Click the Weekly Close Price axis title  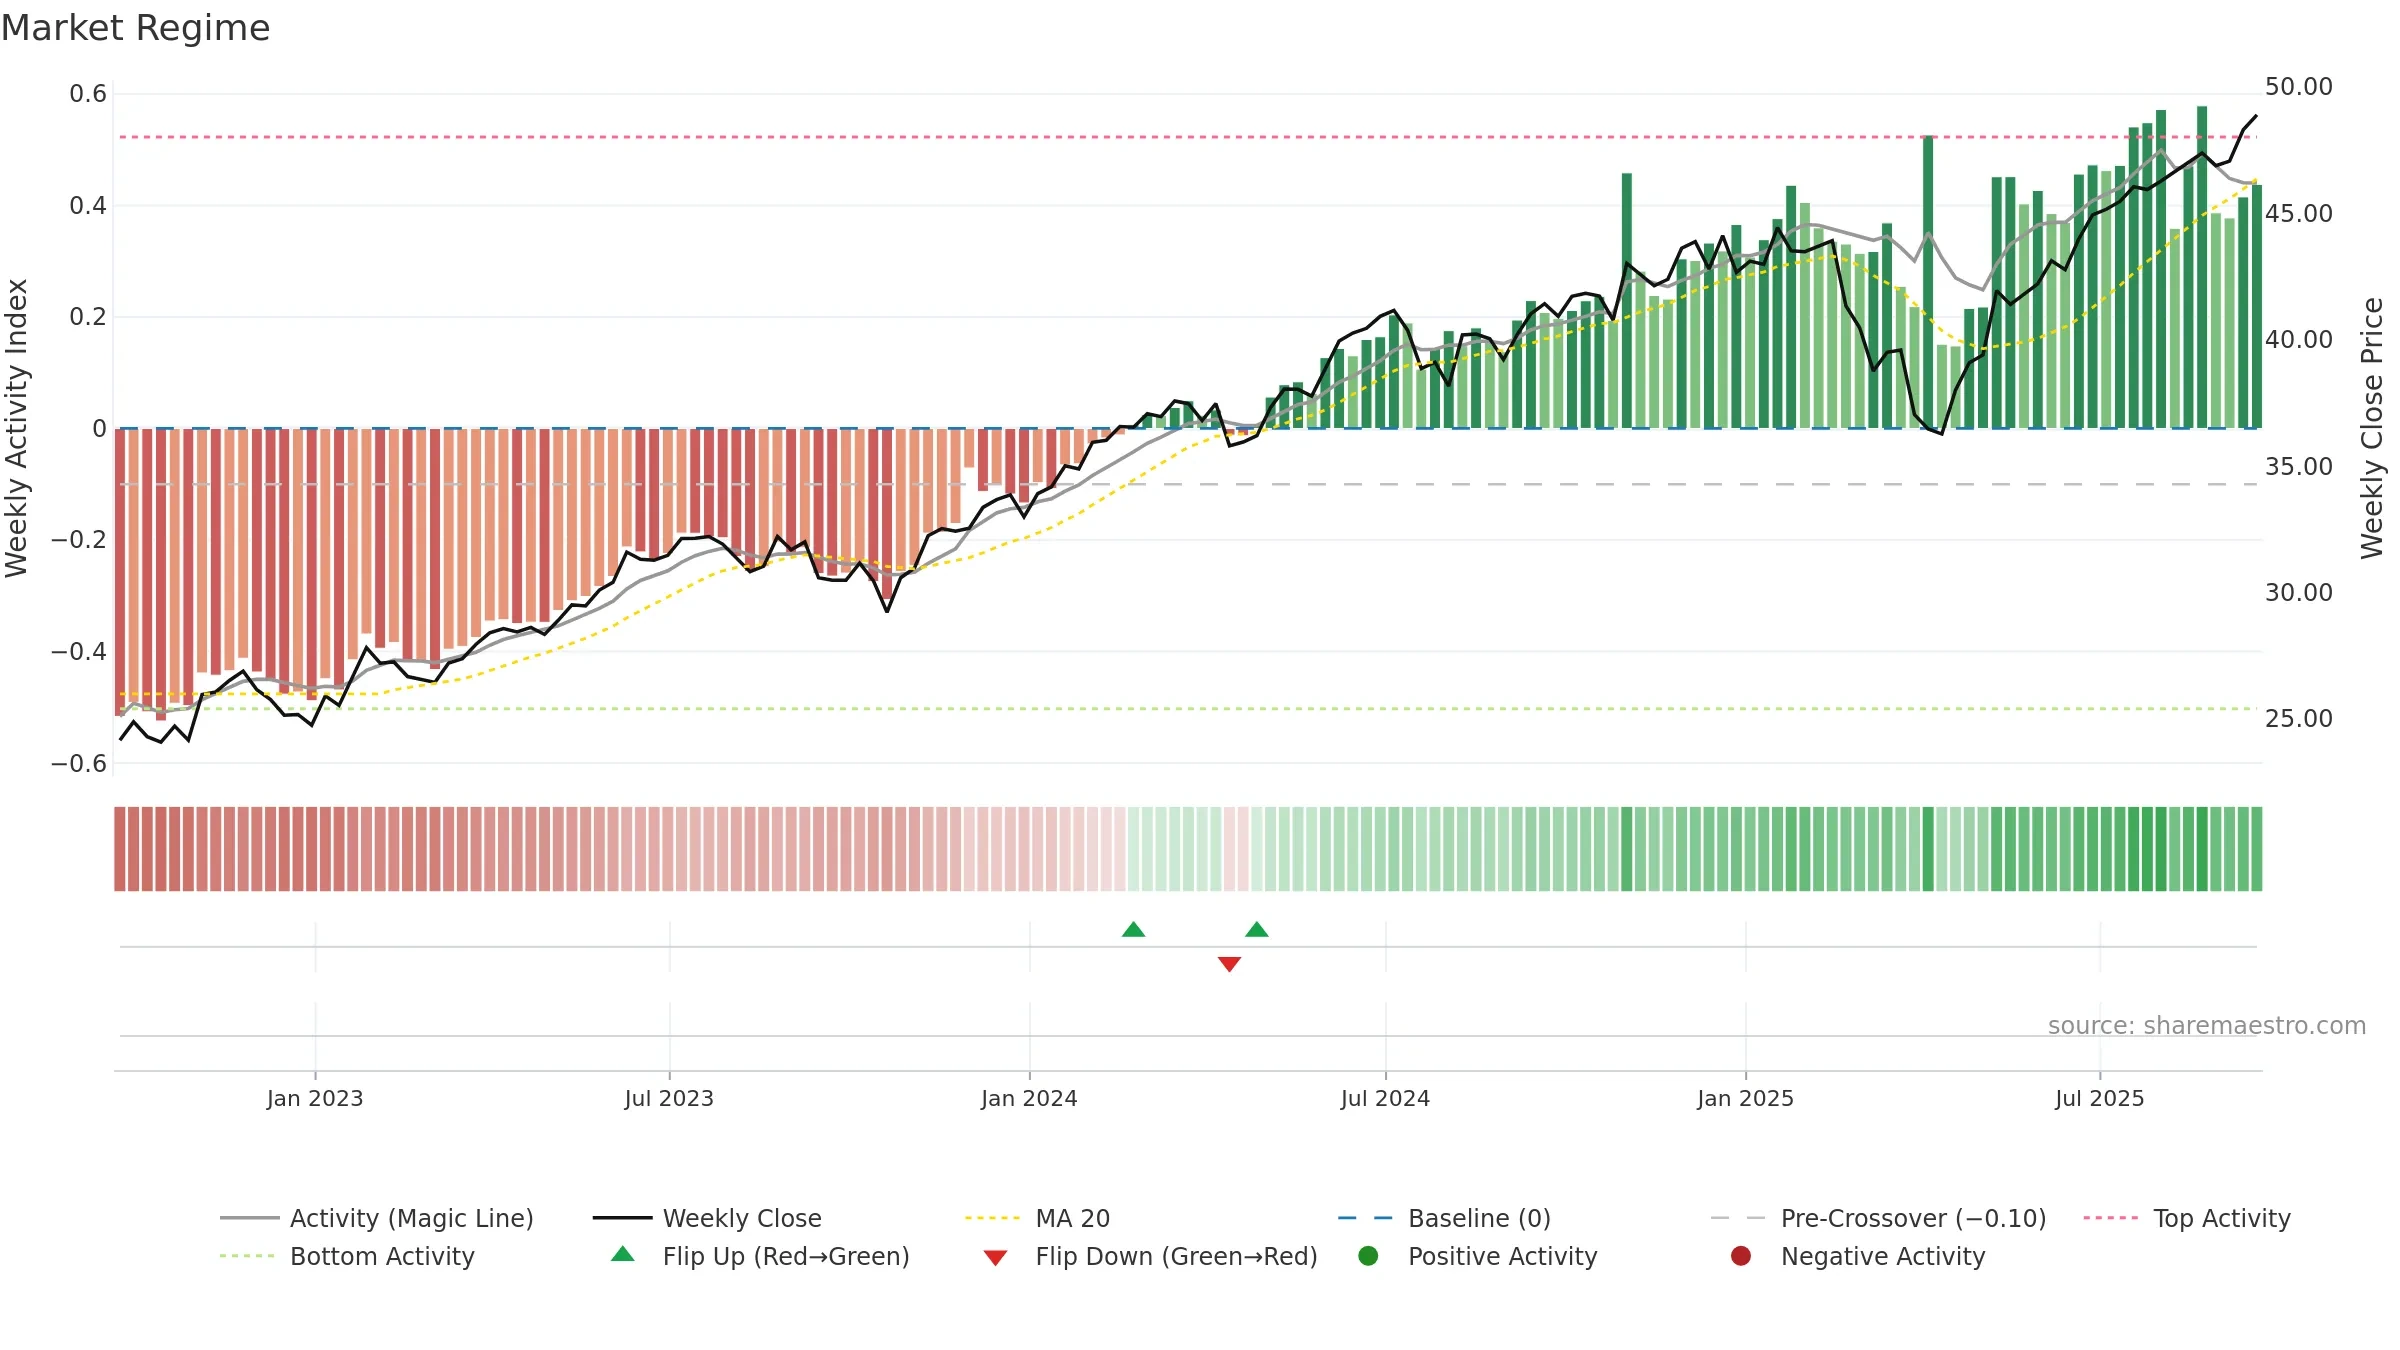pyautogui.click(x=2372, y=428)
